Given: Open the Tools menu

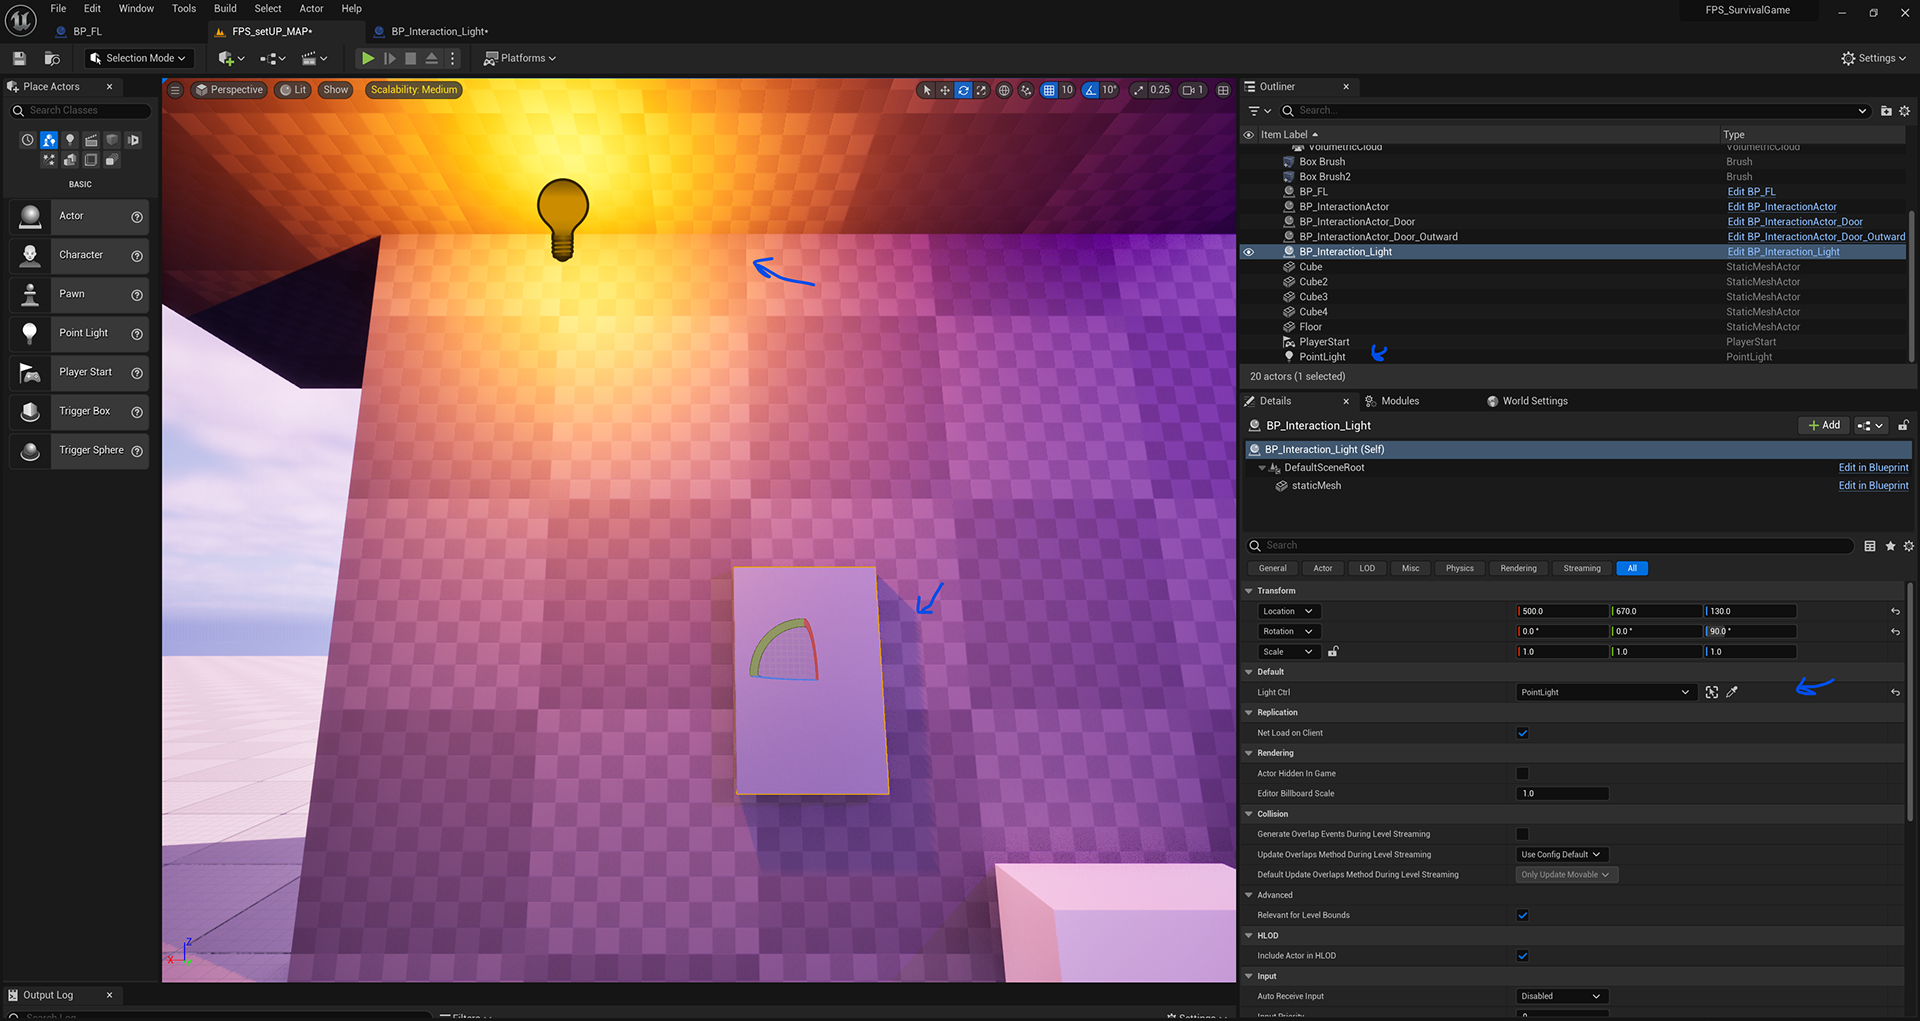Looking at the screenshot, I should click(184, 8).
